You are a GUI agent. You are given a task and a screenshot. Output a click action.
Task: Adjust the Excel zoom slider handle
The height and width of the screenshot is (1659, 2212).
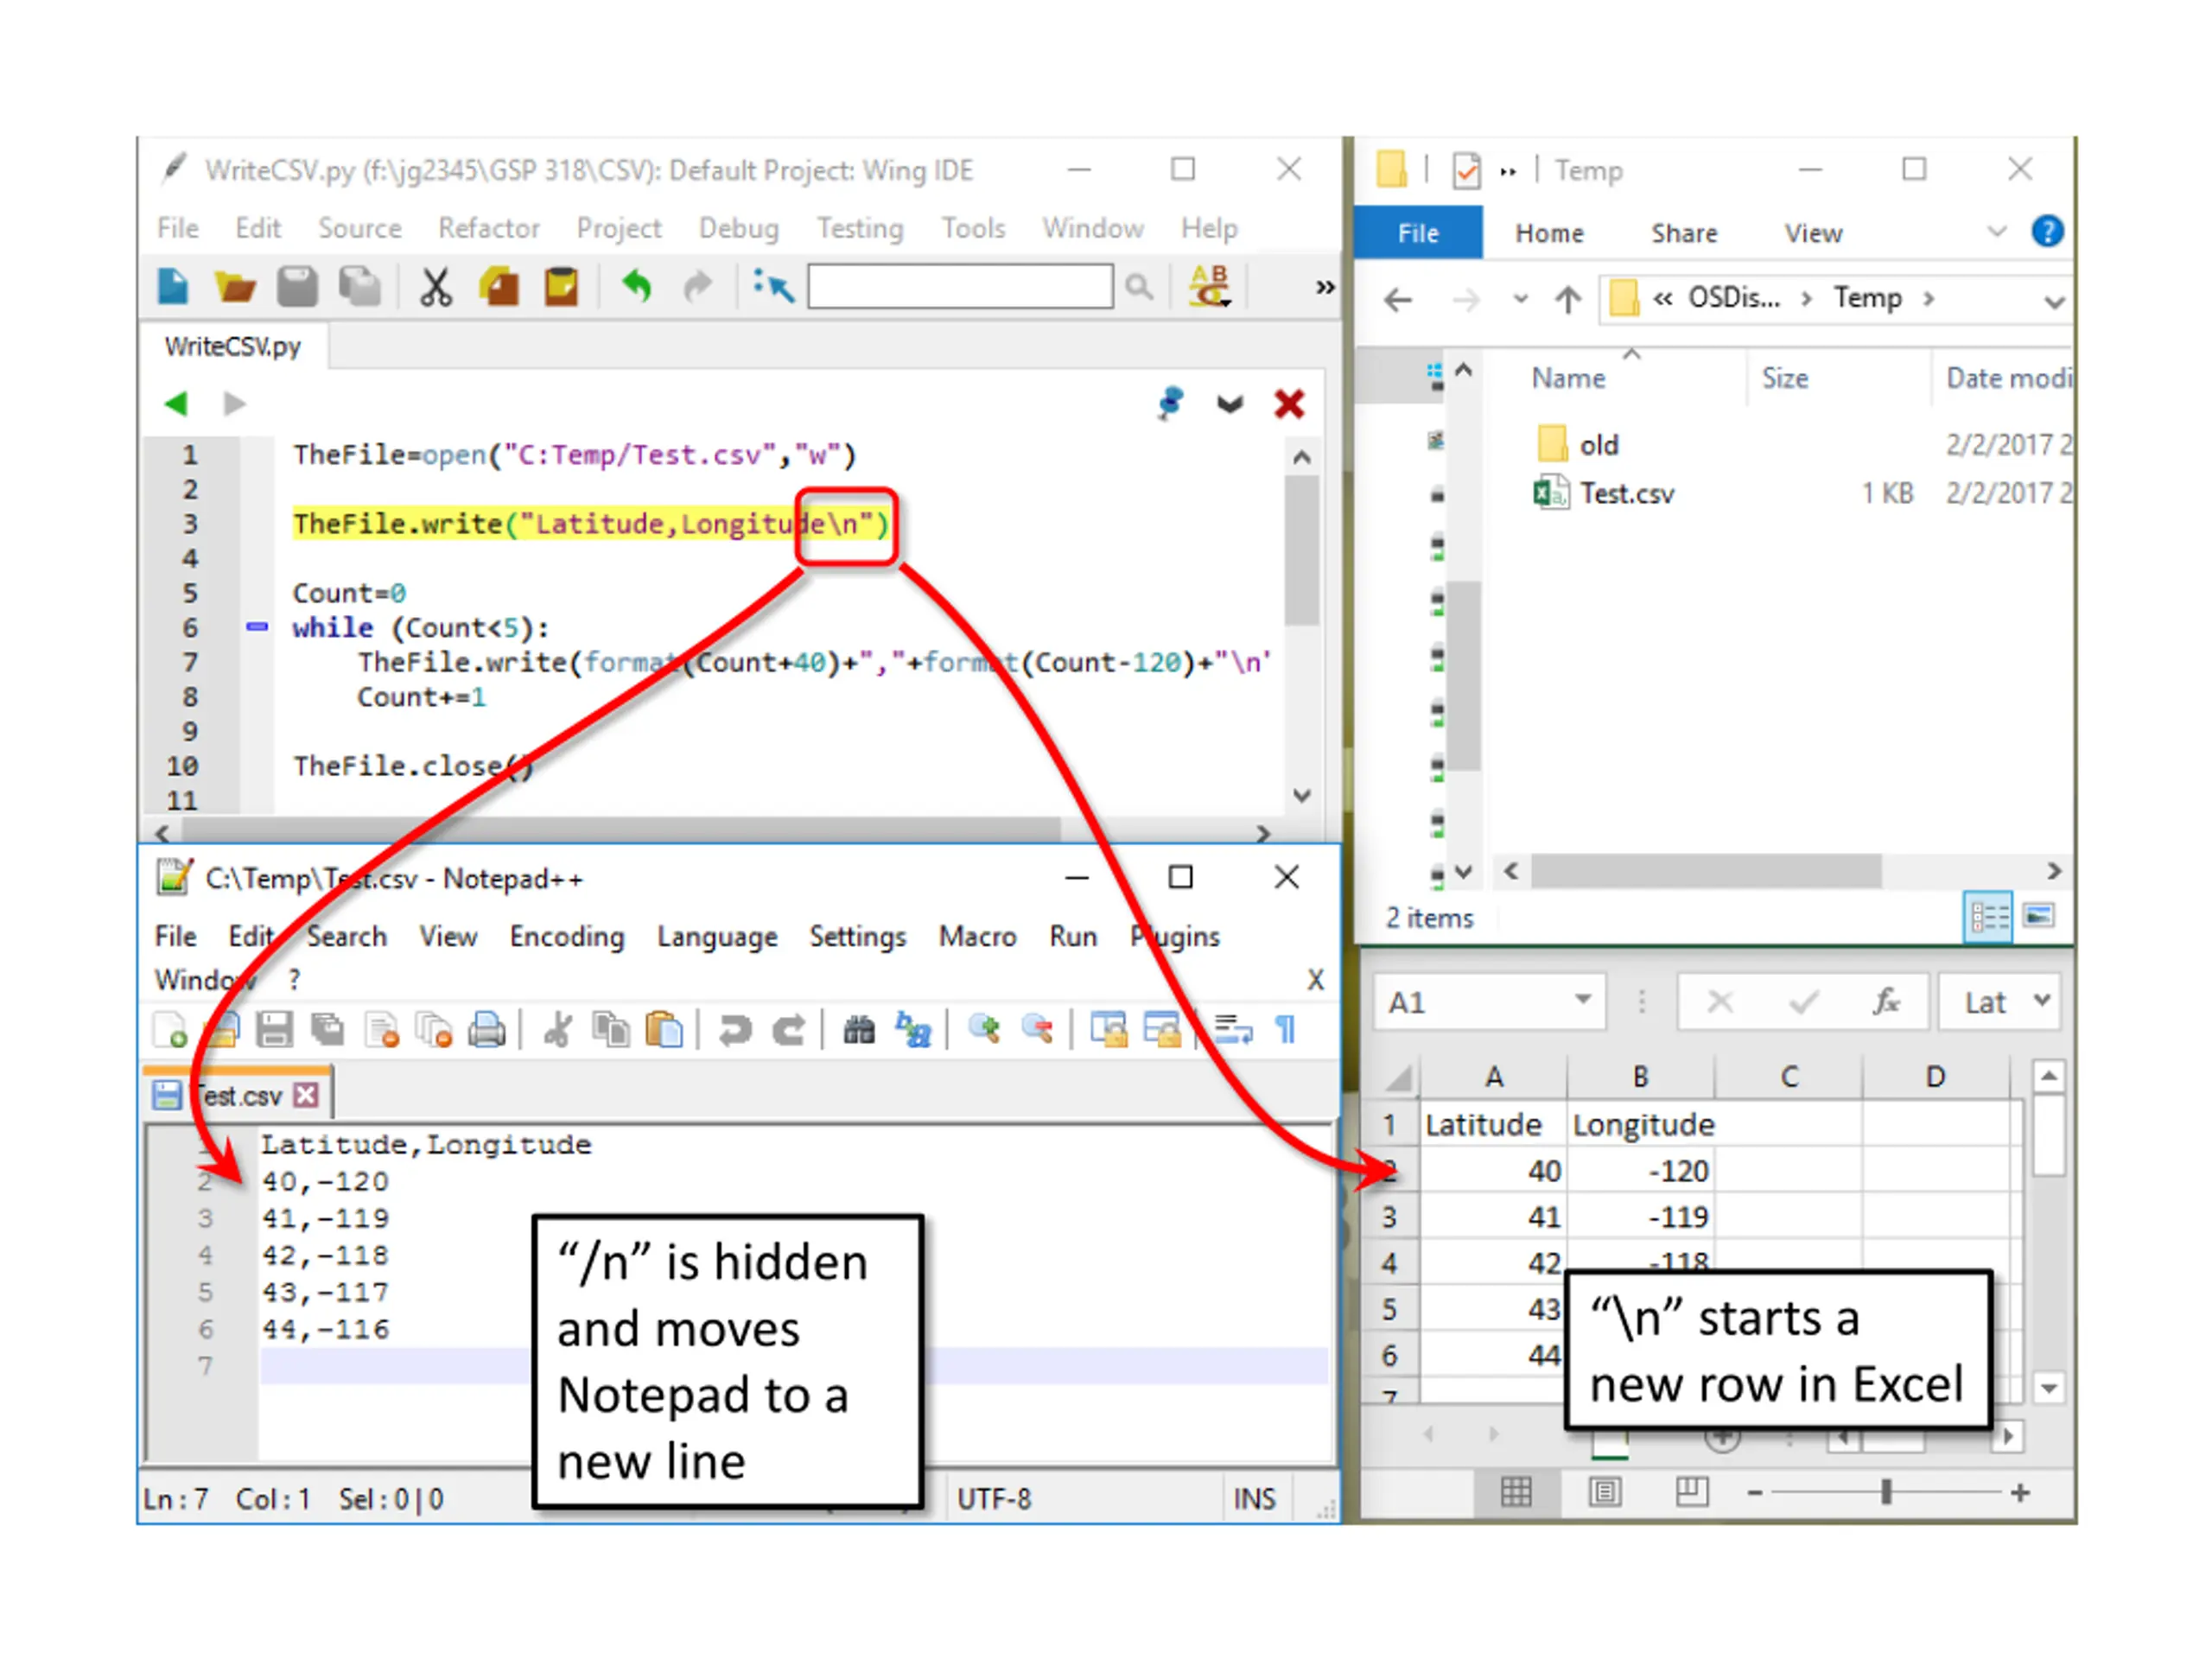1886,1493
